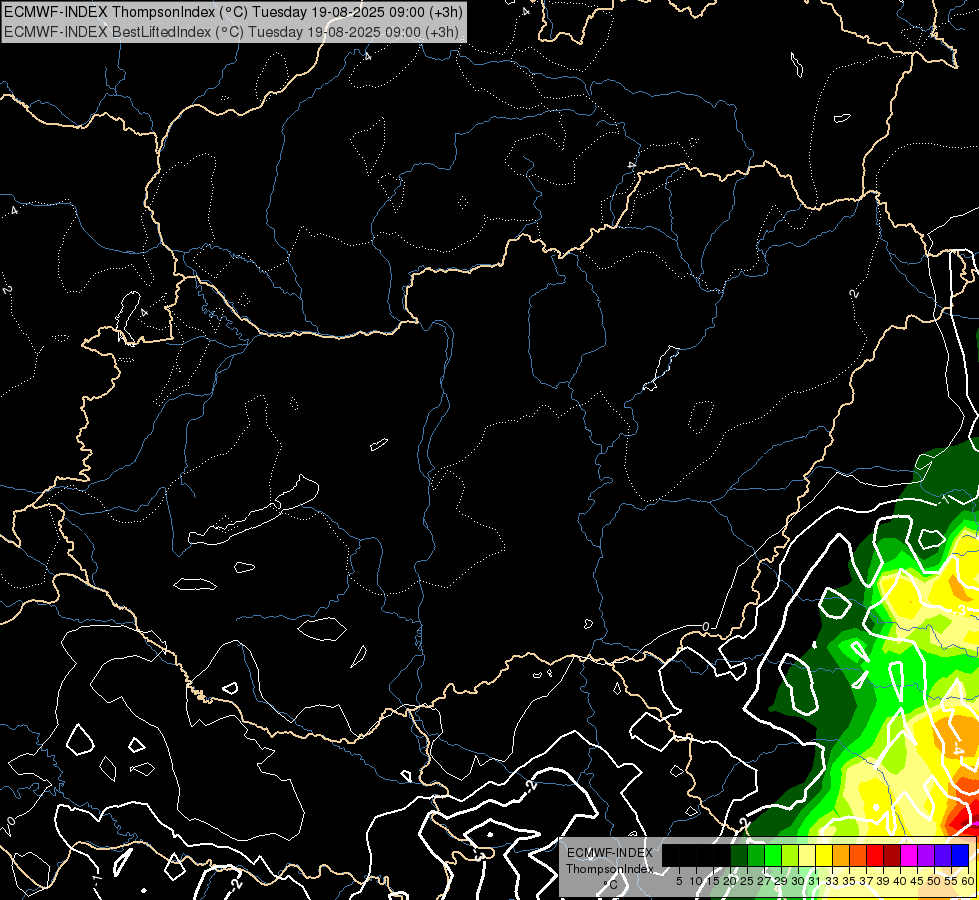Select the dark green 20–25 legend swatch
The width and height of the screenshot is (979, 900).
739,856
